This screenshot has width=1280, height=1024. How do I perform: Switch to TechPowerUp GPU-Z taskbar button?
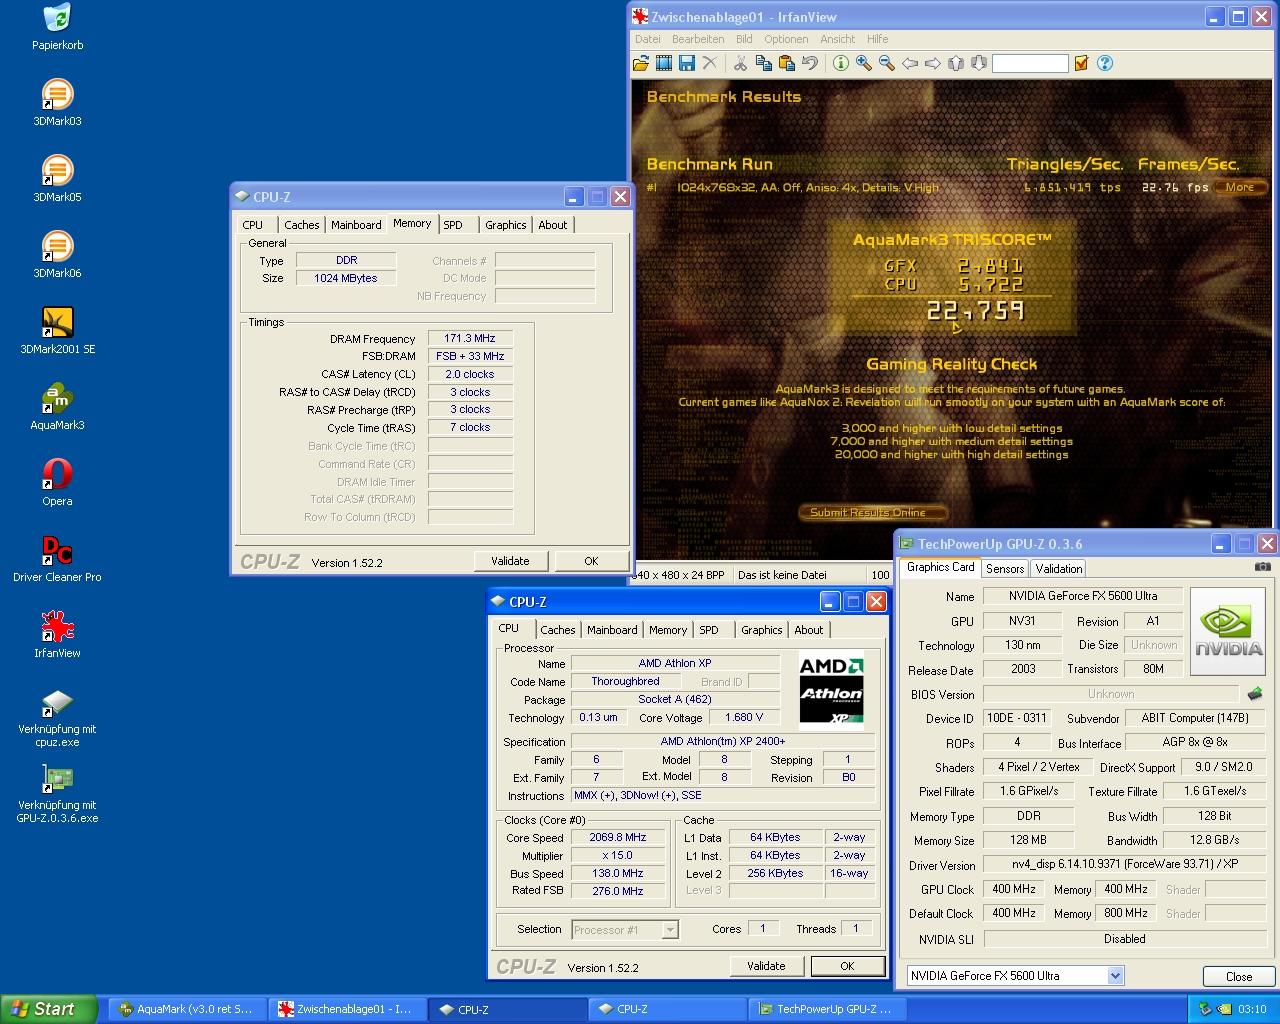826,1009
